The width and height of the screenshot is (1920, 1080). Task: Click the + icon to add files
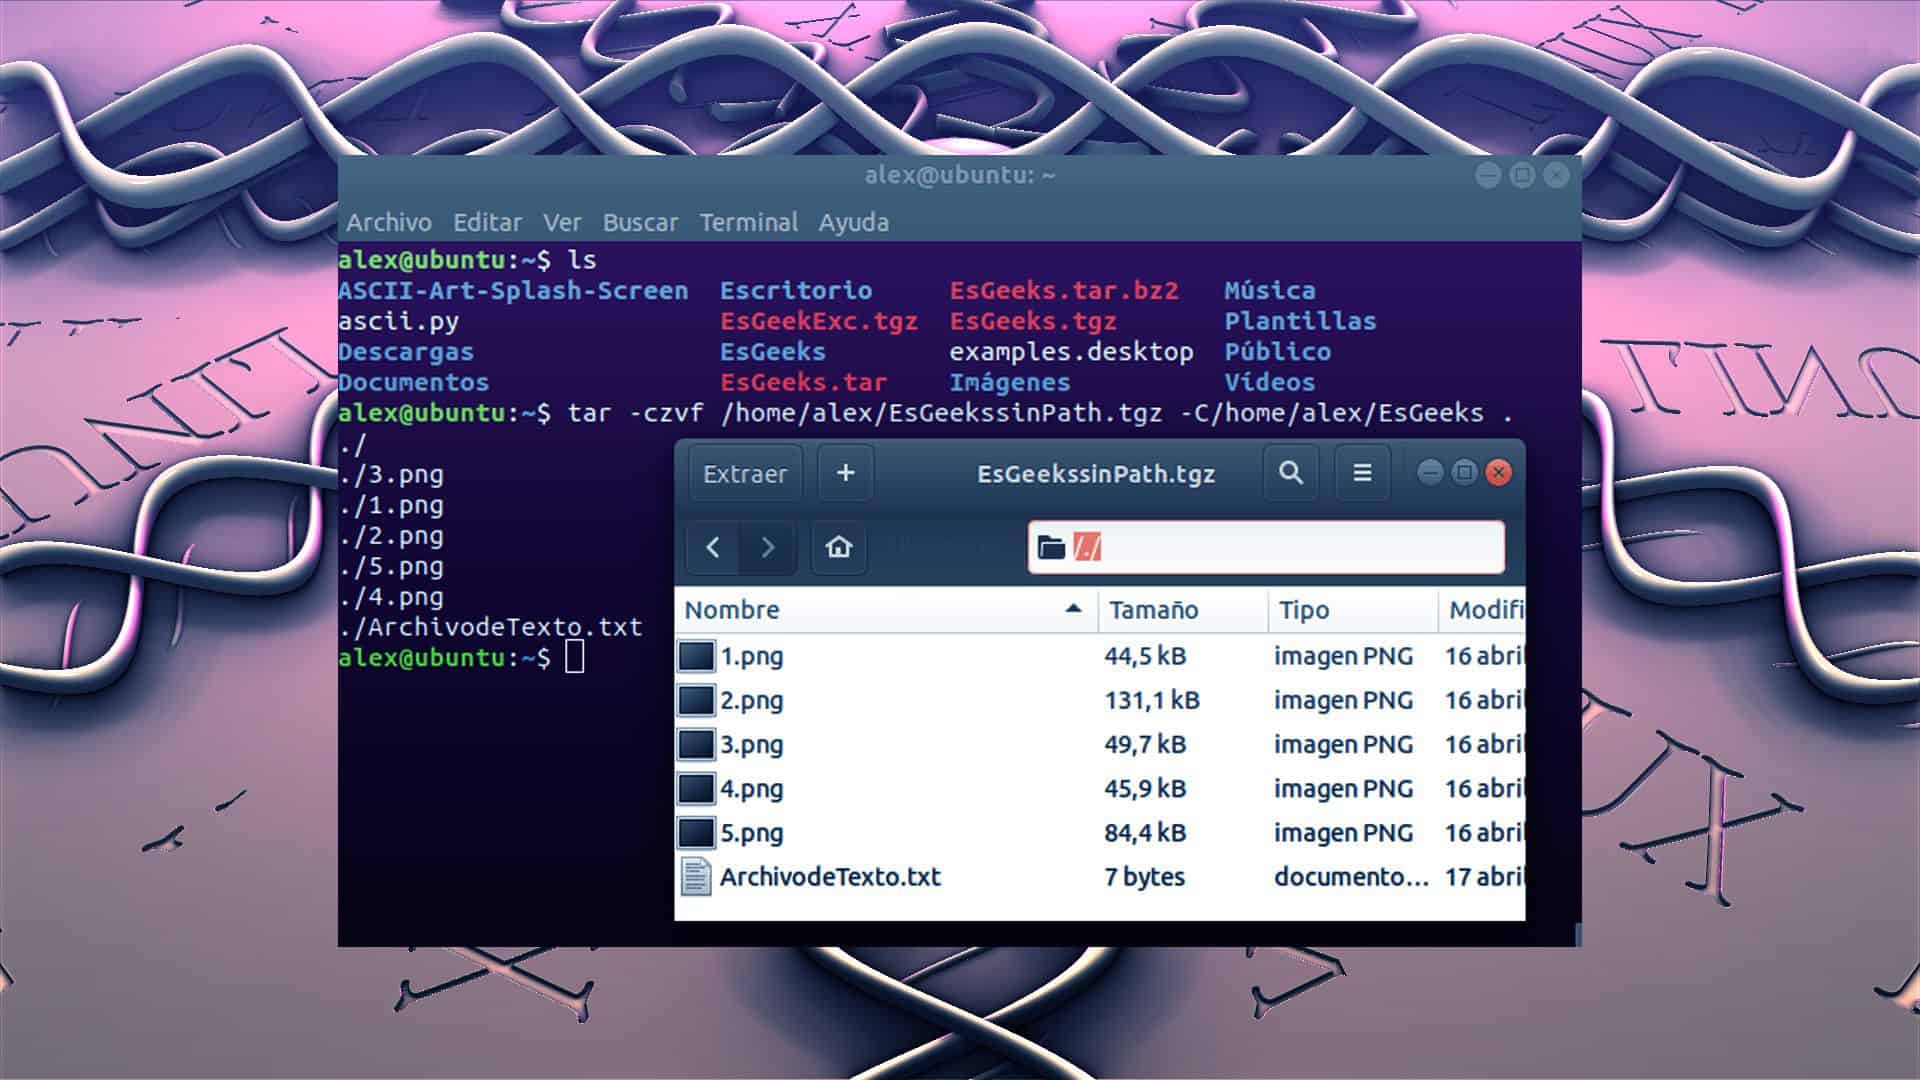click(845, 473)
